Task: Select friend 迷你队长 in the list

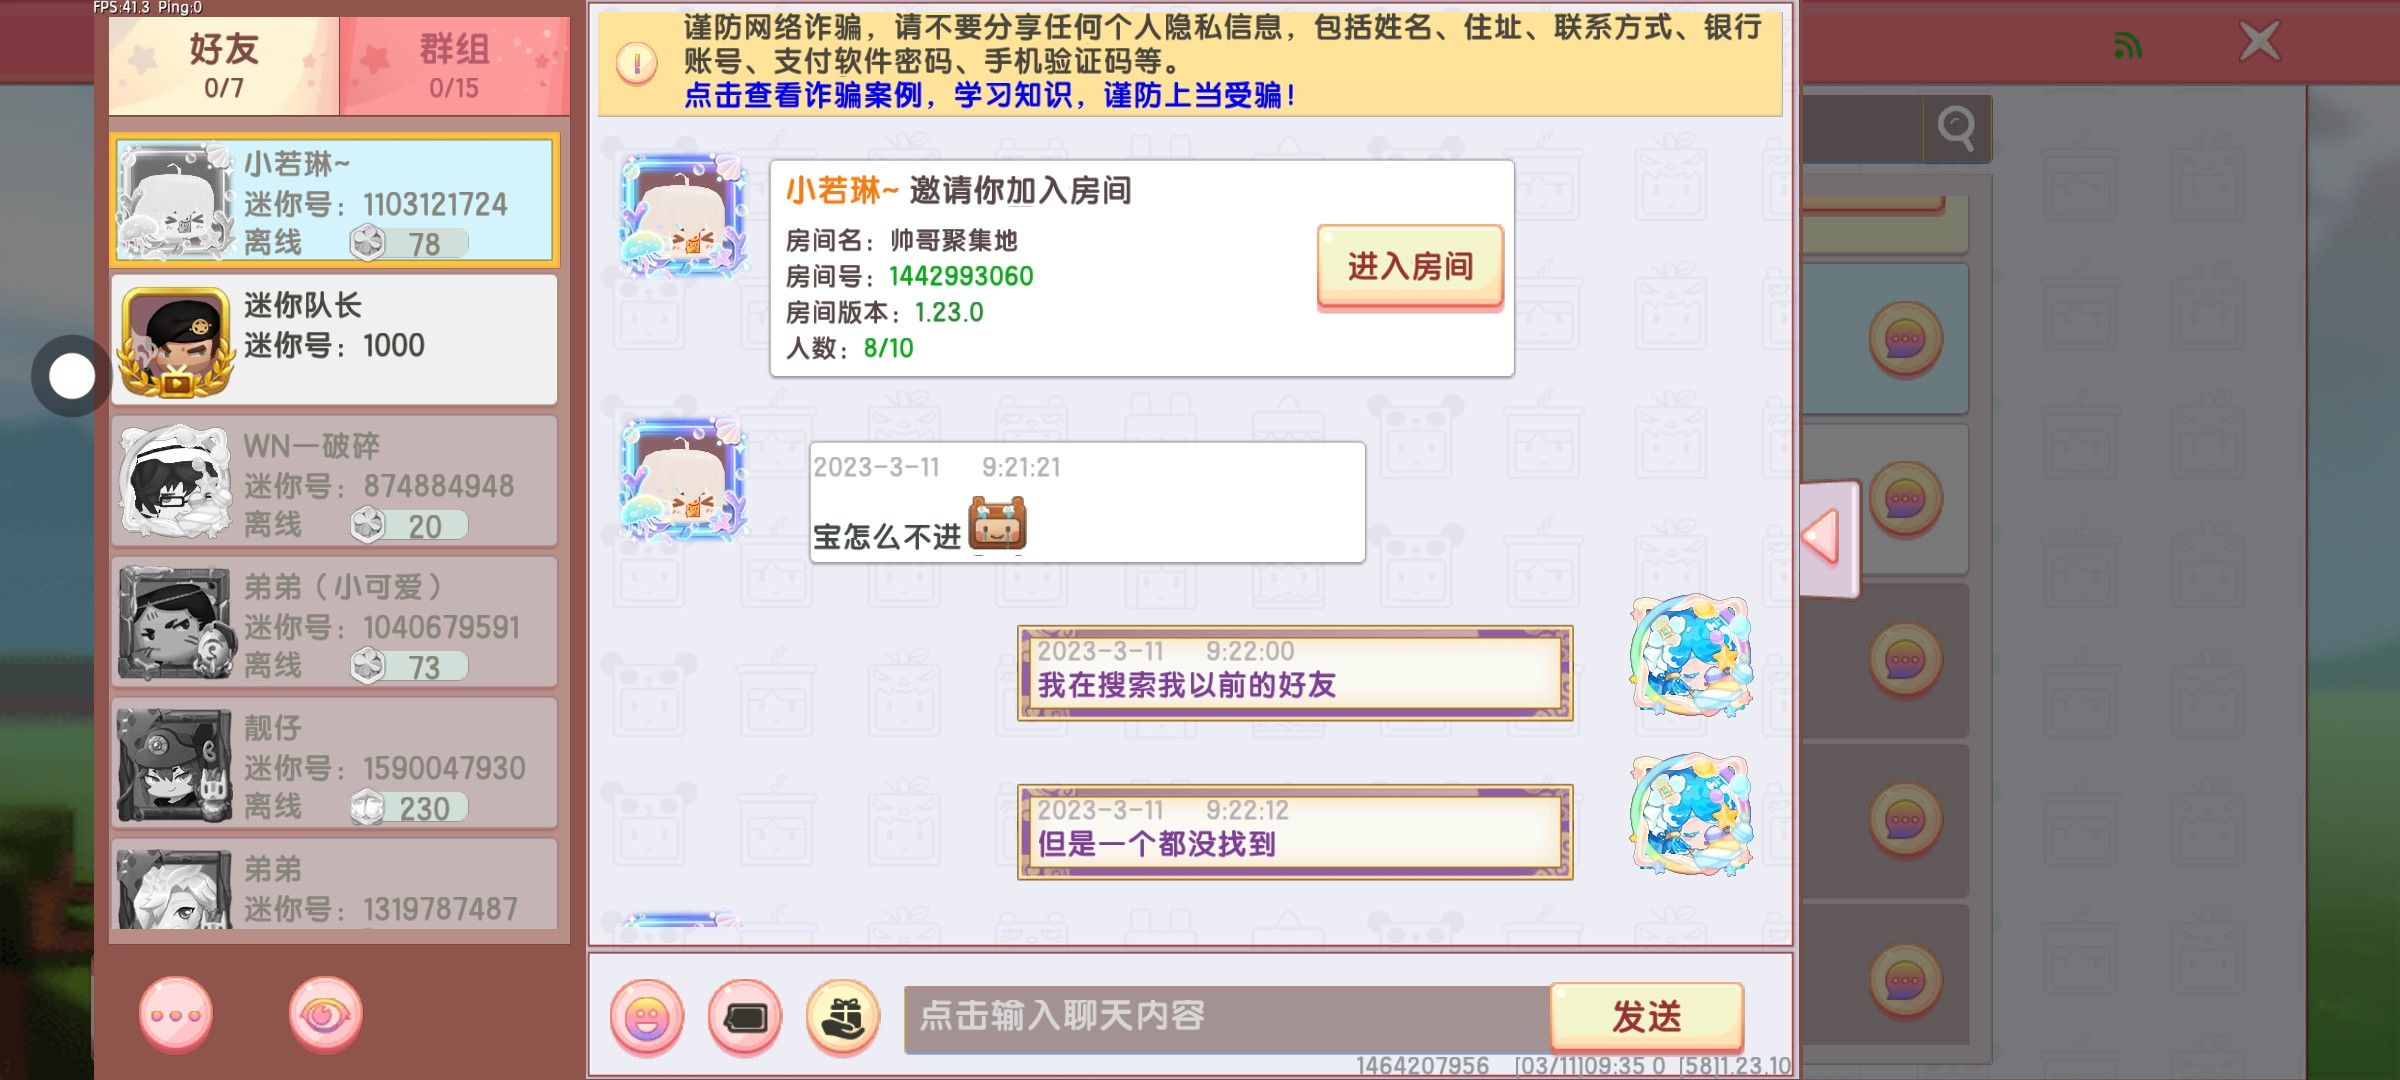Action: click(x=334, y=339)
